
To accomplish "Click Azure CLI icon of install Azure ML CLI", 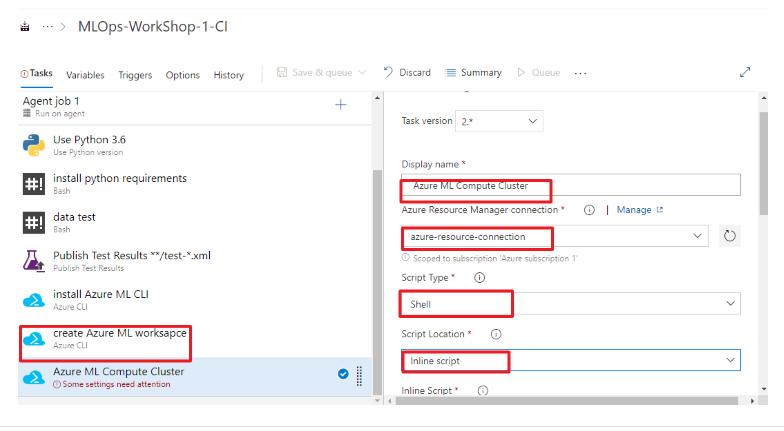I will 34,300.
